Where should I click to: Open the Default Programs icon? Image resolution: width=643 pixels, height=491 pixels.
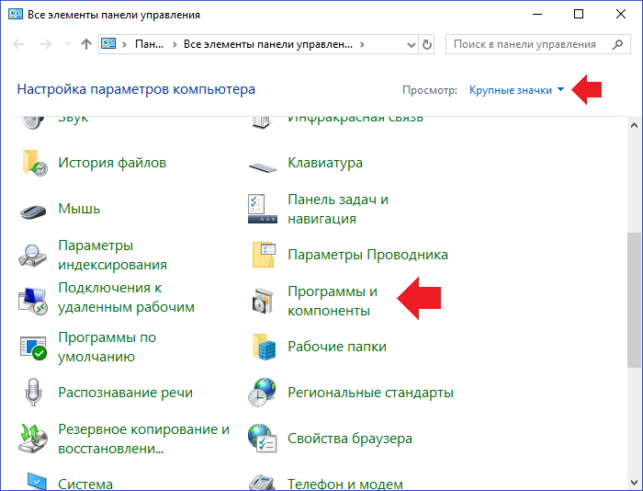click(33, 347)
